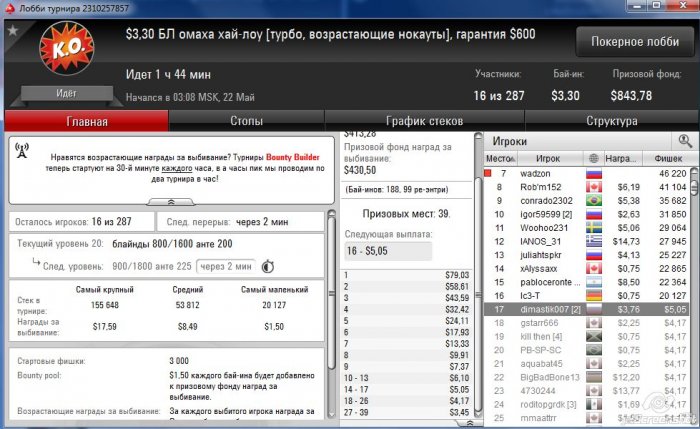700x429 pixels.
Task: Click Argentina flag next to pabloceronte
Action: 594,282
